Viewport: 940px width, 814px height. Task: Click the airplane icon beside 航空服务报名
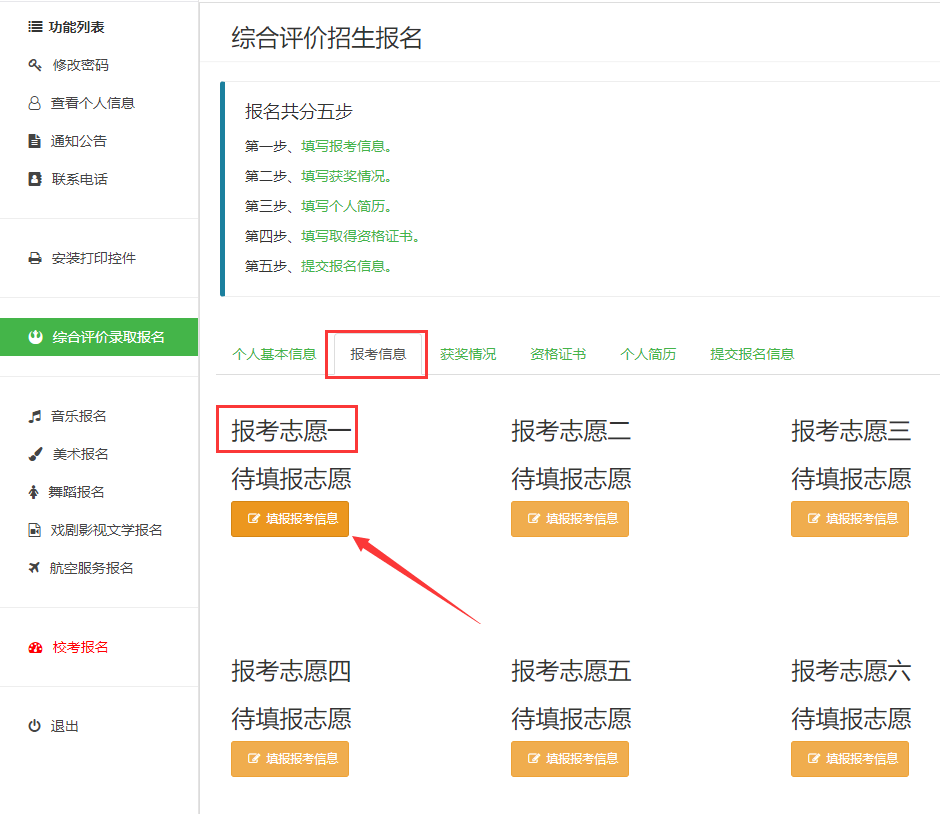tap(35, 568)
